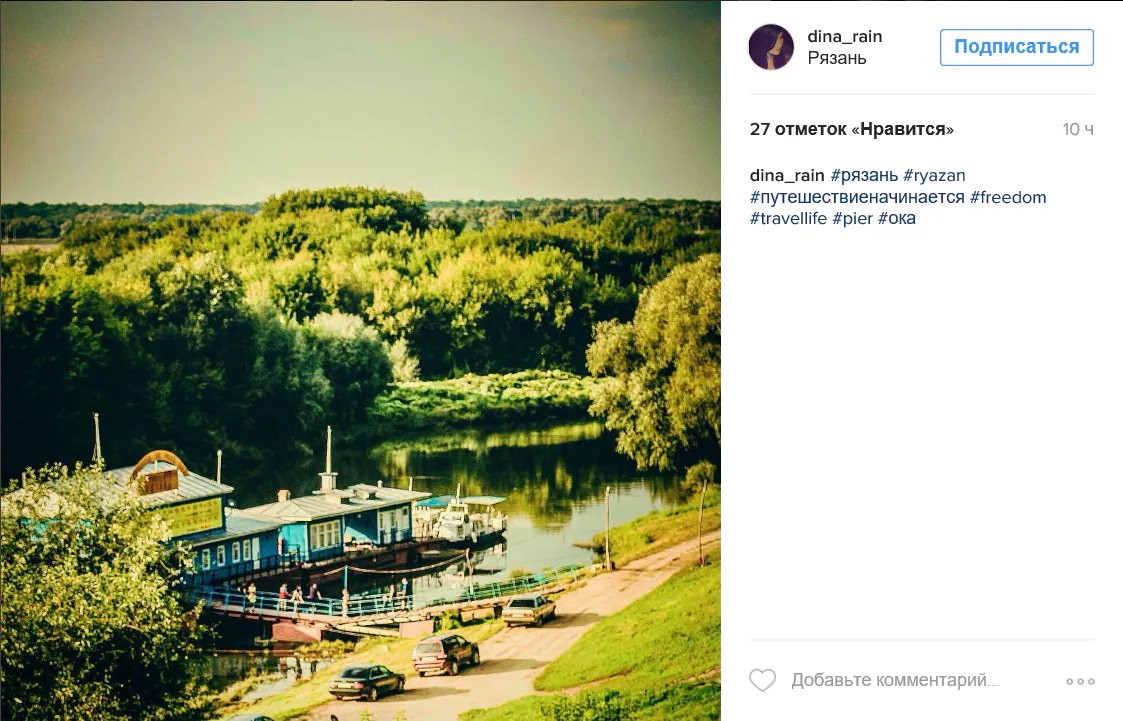
Task: Click the heart like icon
Action: [762, 680]
